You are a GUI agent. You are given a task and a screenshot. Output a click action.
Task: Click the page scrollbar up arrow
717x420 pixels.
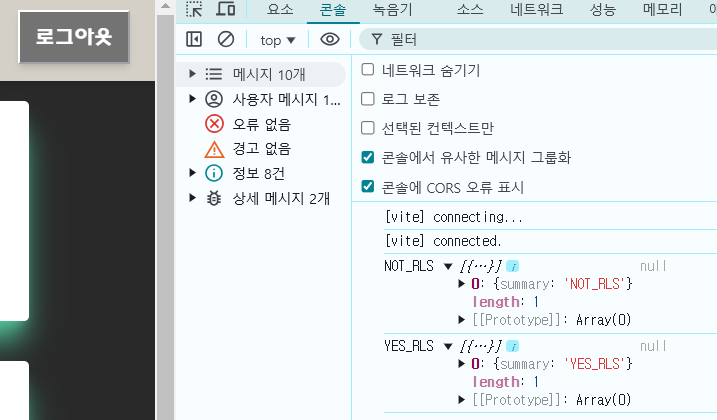(166, 6)
